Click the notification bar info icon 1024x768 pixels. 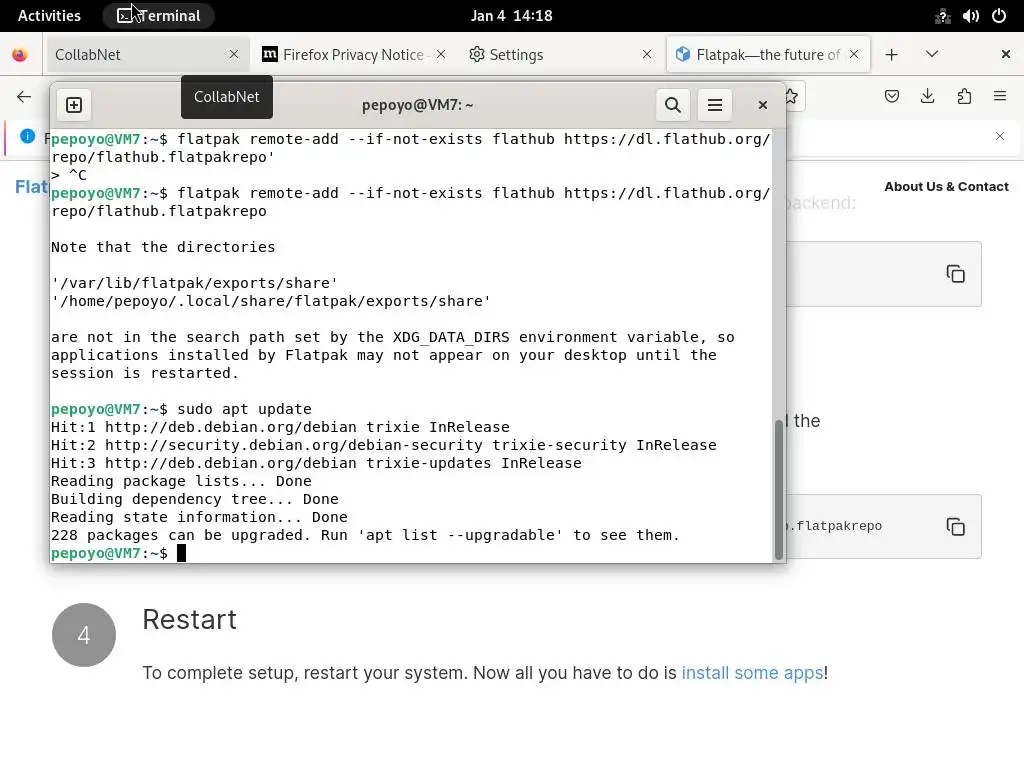(27, 136)
